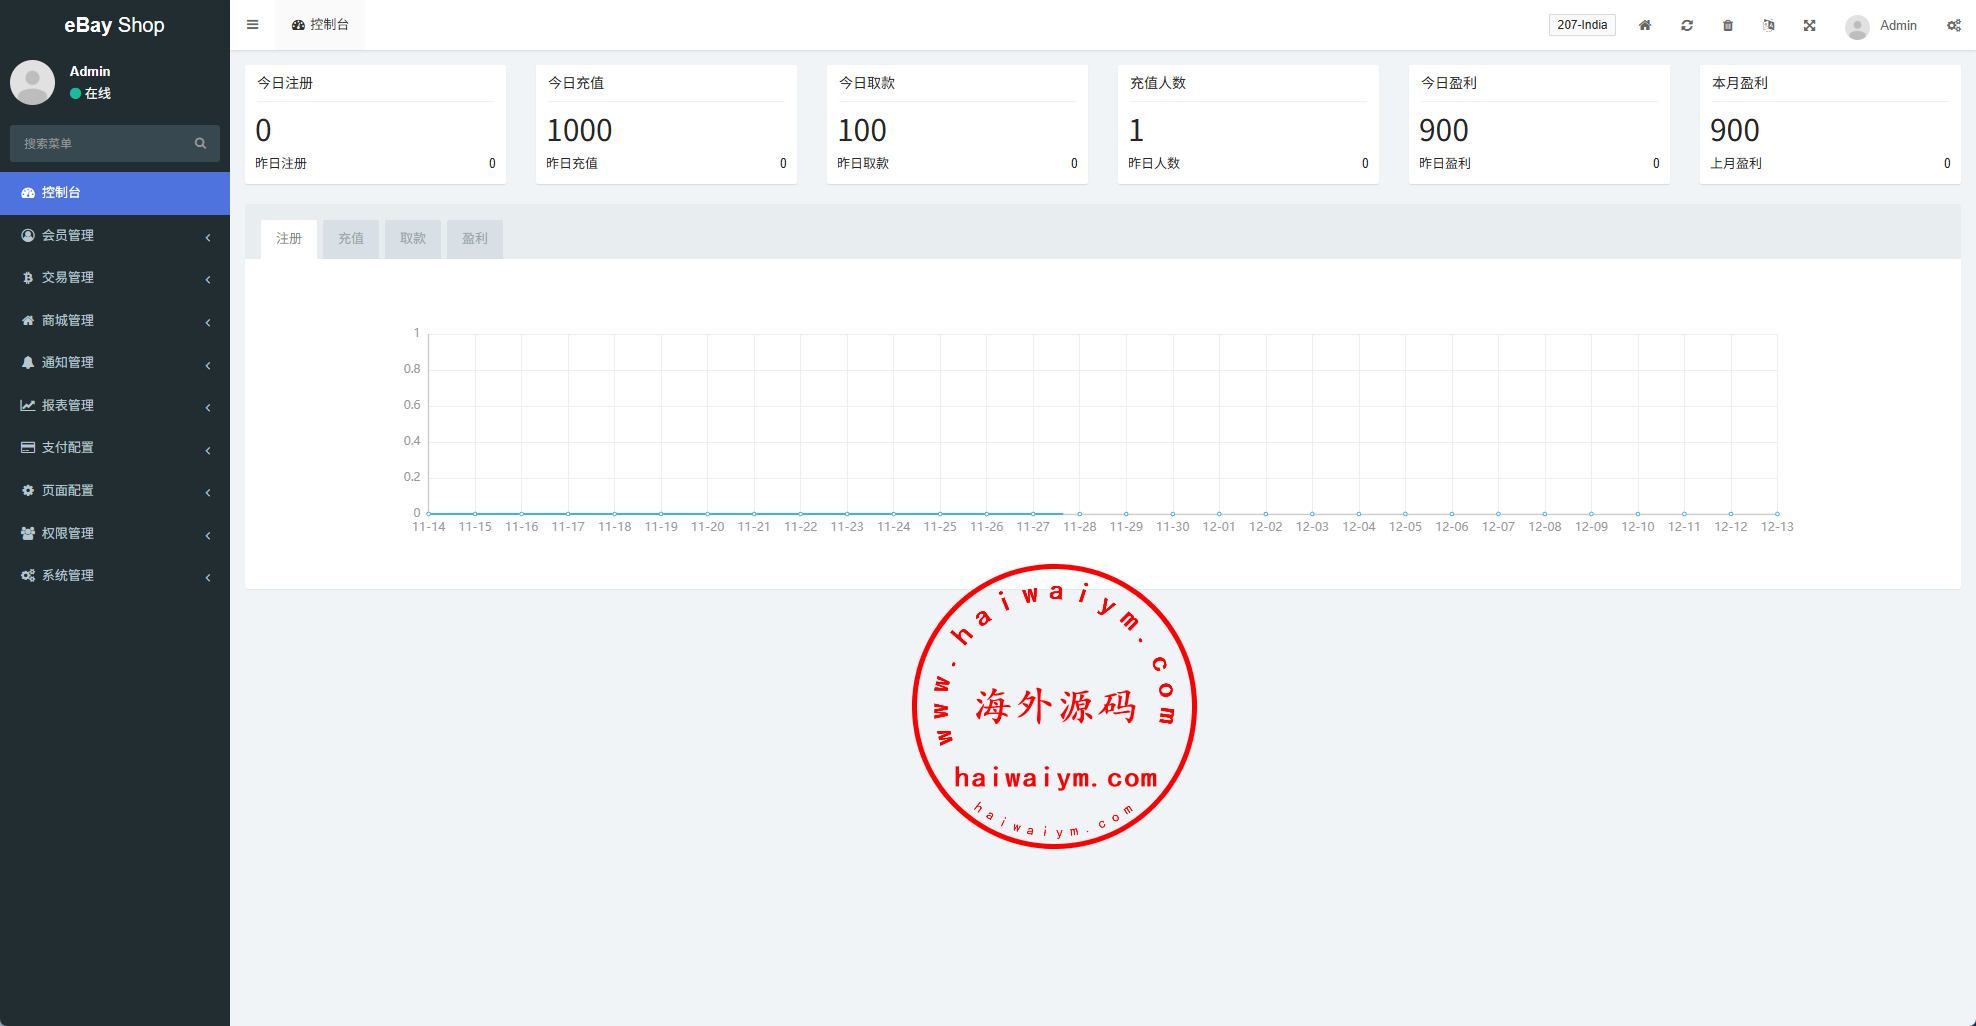This screenshot has width=1976, height=1026.
Task: Click the search magnifier in sidebar
Action: point(200,143)
